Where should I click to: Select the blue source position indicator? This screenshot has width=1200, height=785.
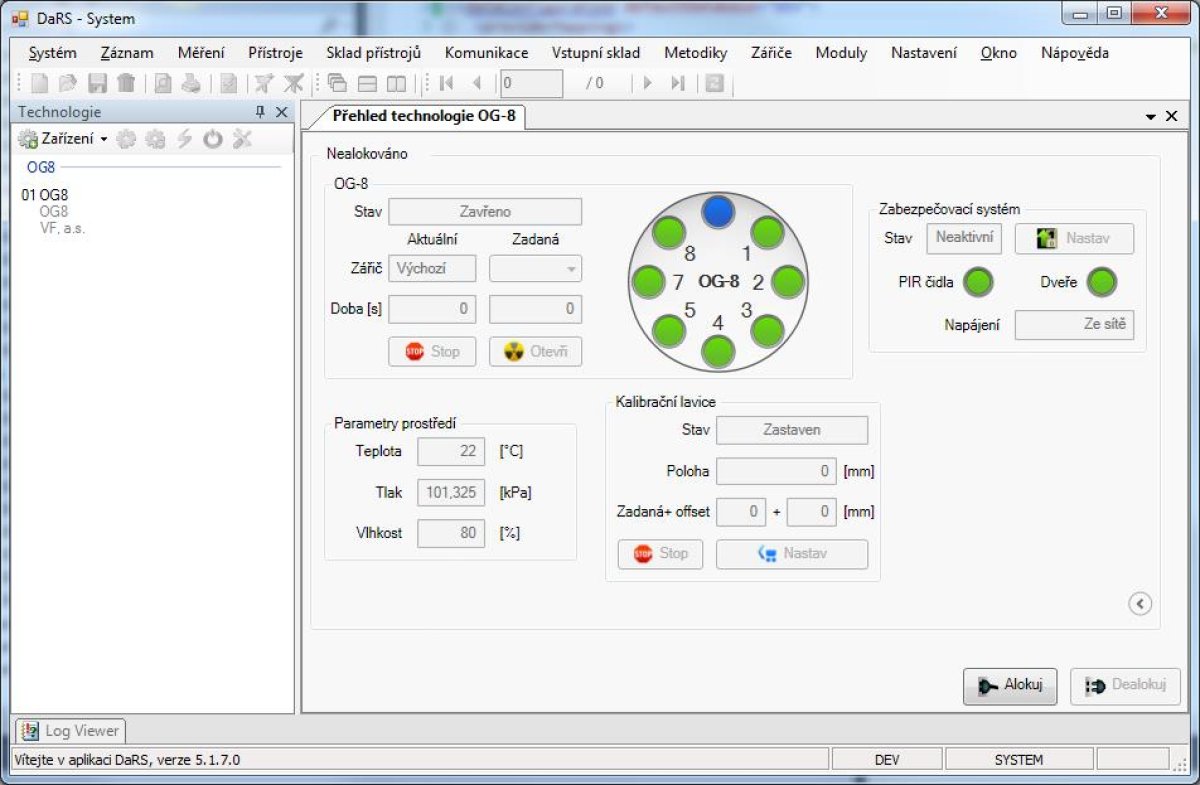pos(718,211)
